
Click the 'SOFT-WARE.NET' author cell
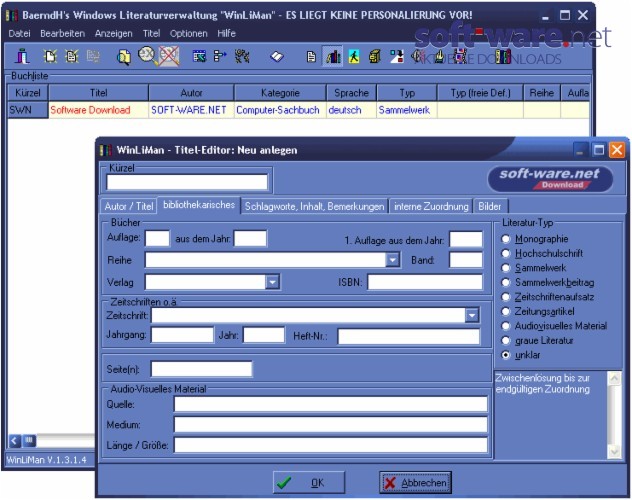coord(189,110)
